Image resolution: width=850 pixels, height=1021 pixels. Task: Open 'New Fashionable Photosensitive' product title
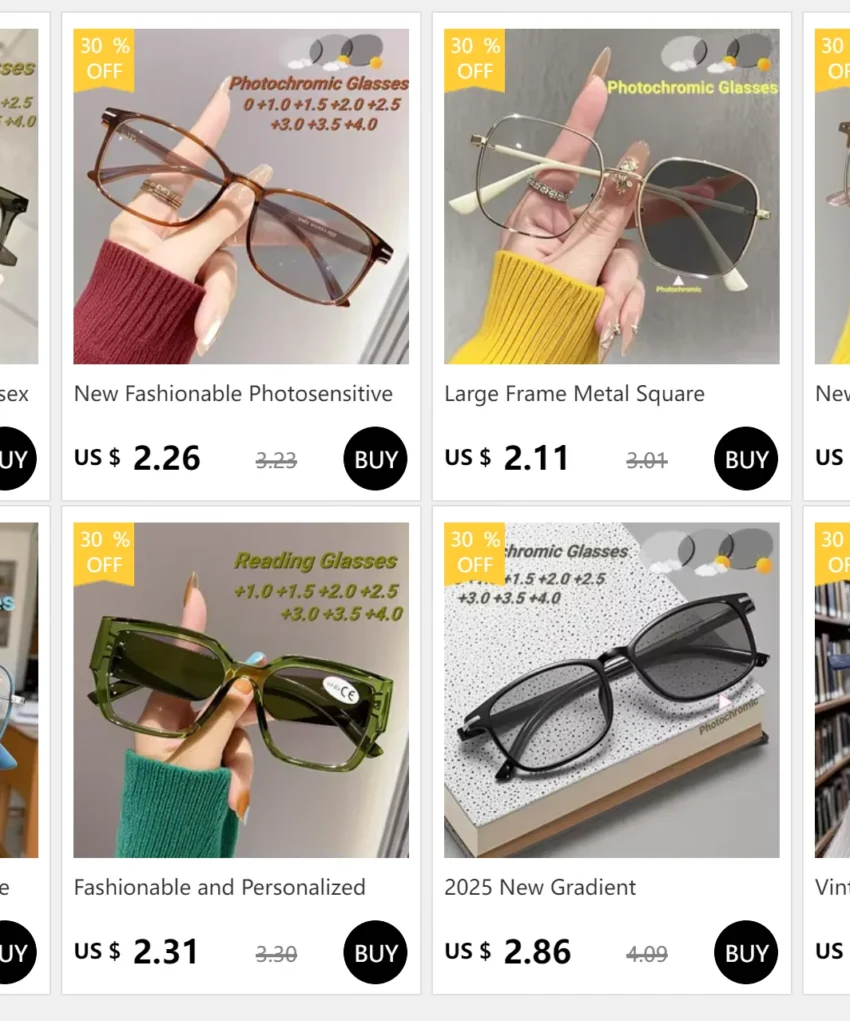point(233,394)
